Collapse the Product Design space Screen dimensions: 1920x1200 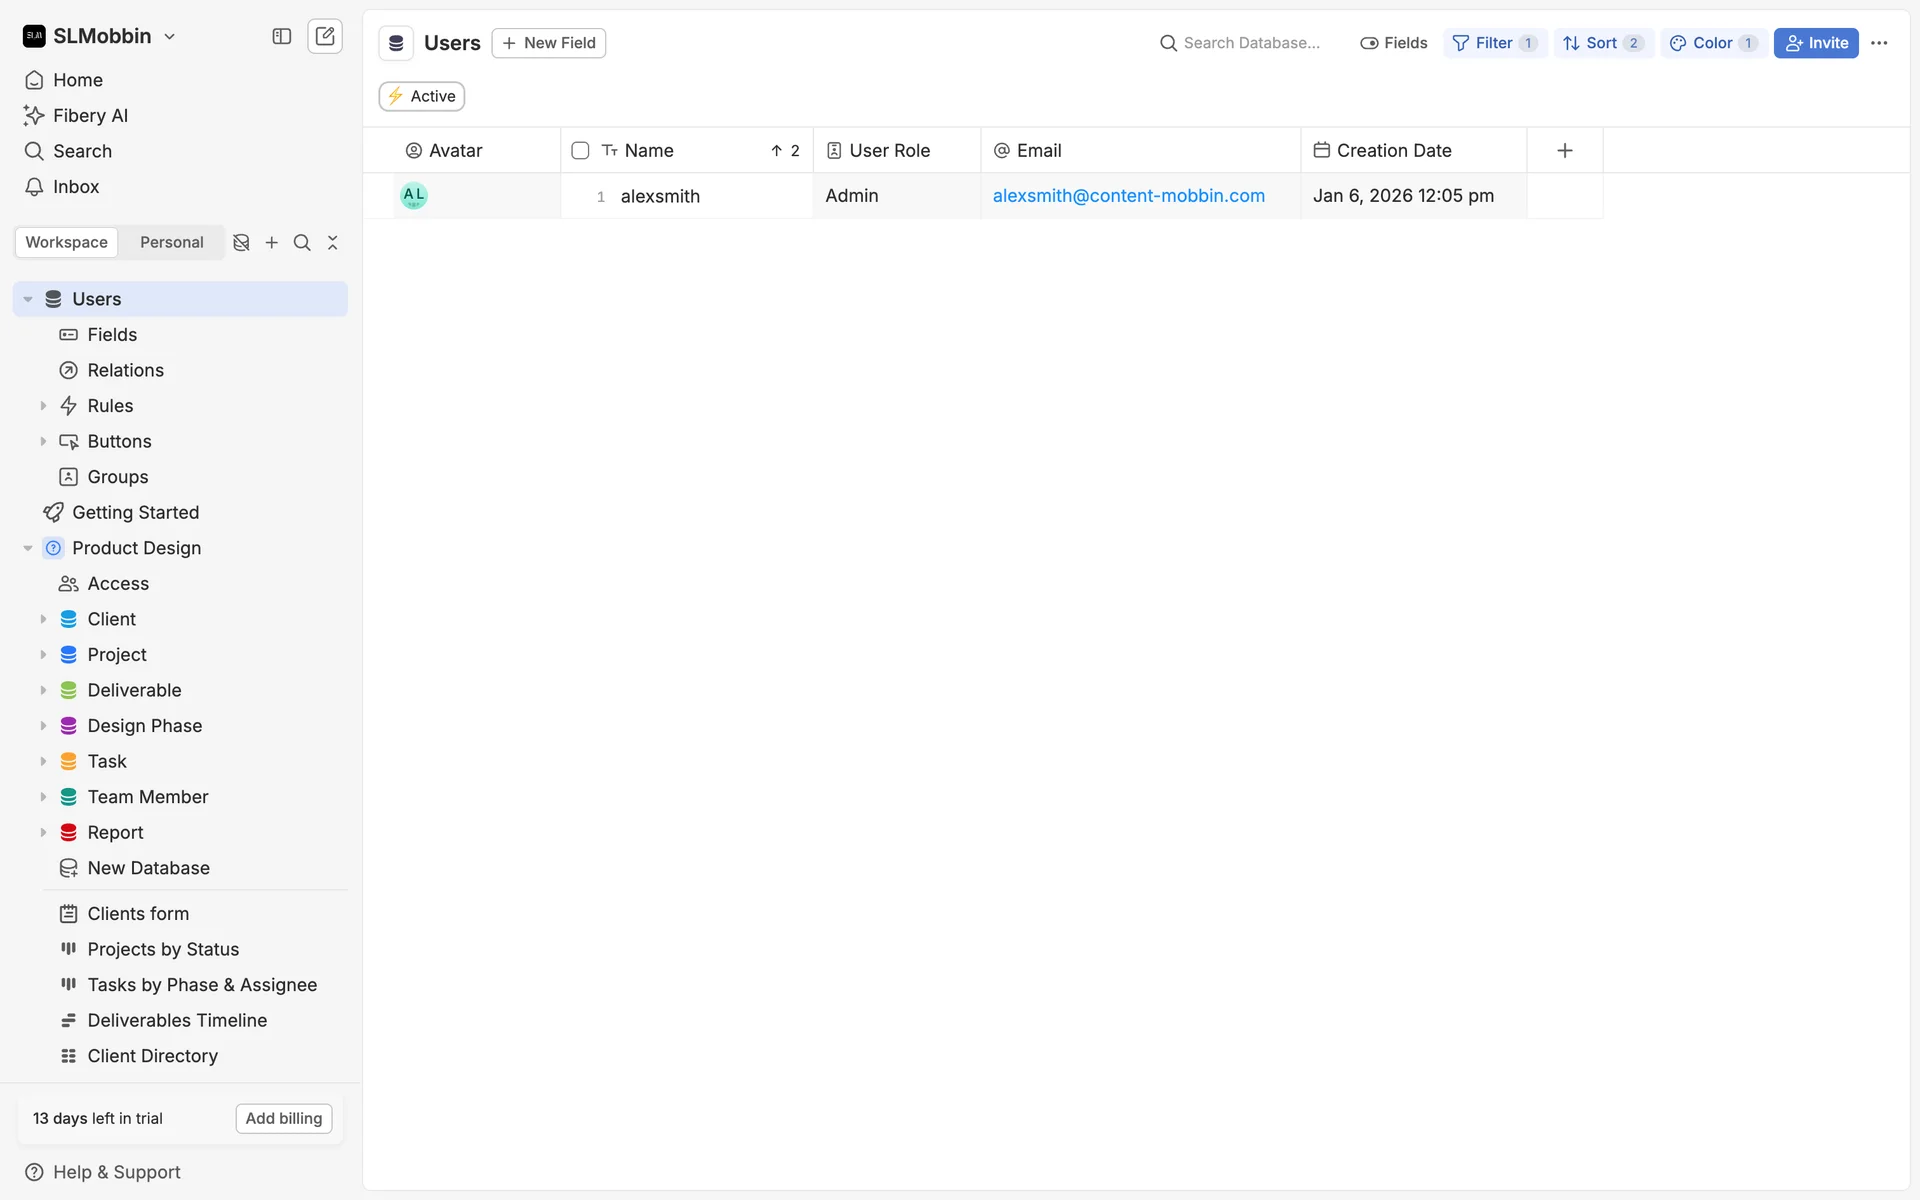28,548
